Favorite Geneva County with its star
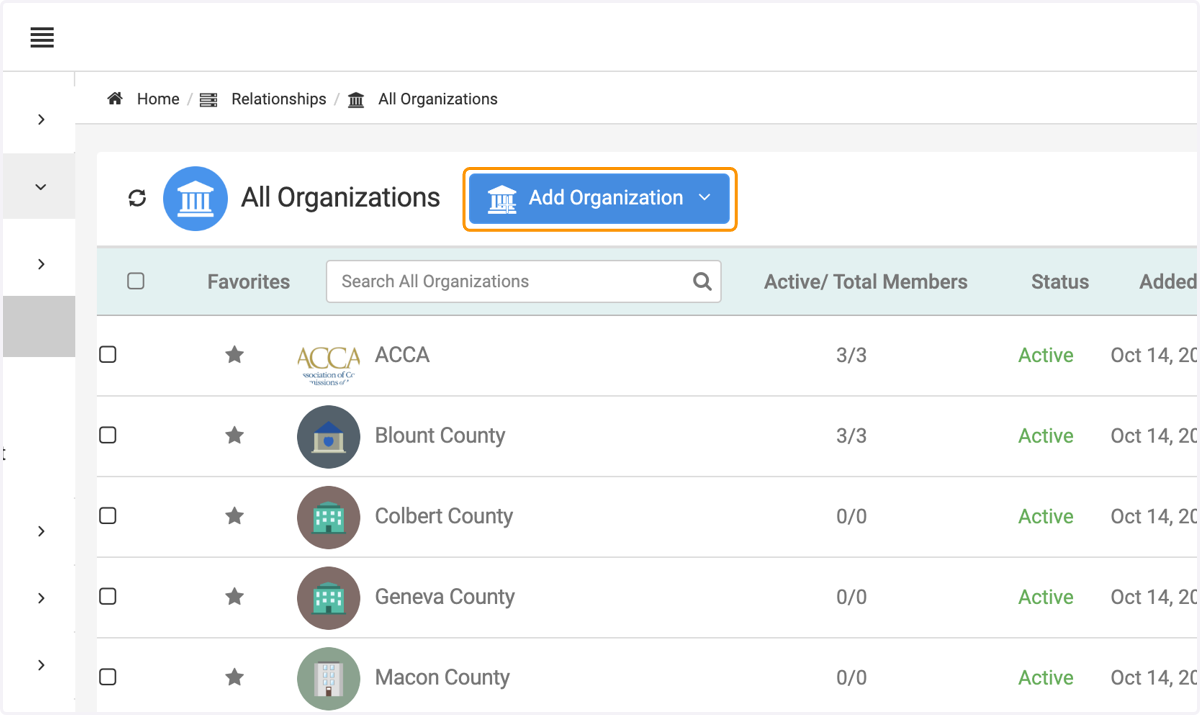The width and height of the screenshot is (1200, 715). (x=234, y=597)
